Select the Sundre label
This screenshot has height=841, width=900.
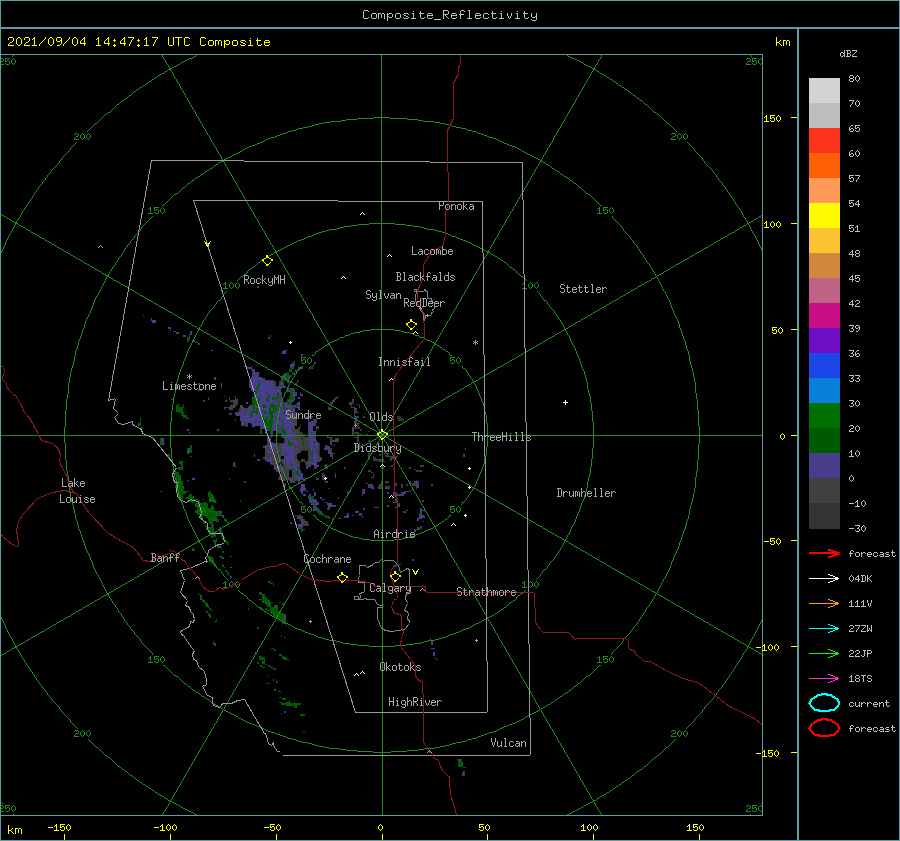[303, 415]
